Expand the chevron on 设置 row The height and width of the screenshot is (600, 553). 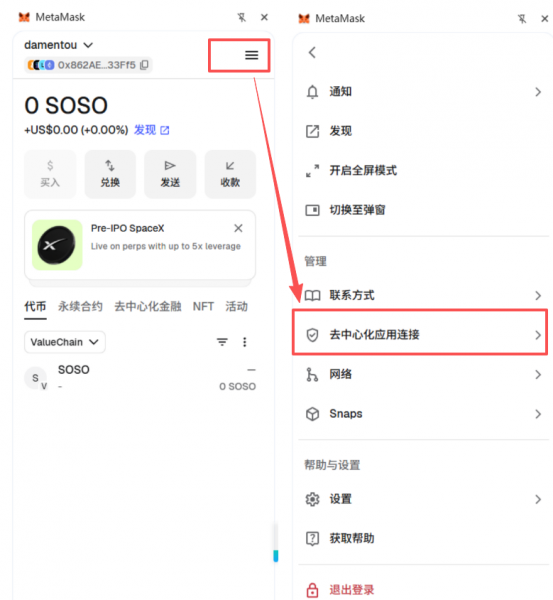click(x=538, y=499)
